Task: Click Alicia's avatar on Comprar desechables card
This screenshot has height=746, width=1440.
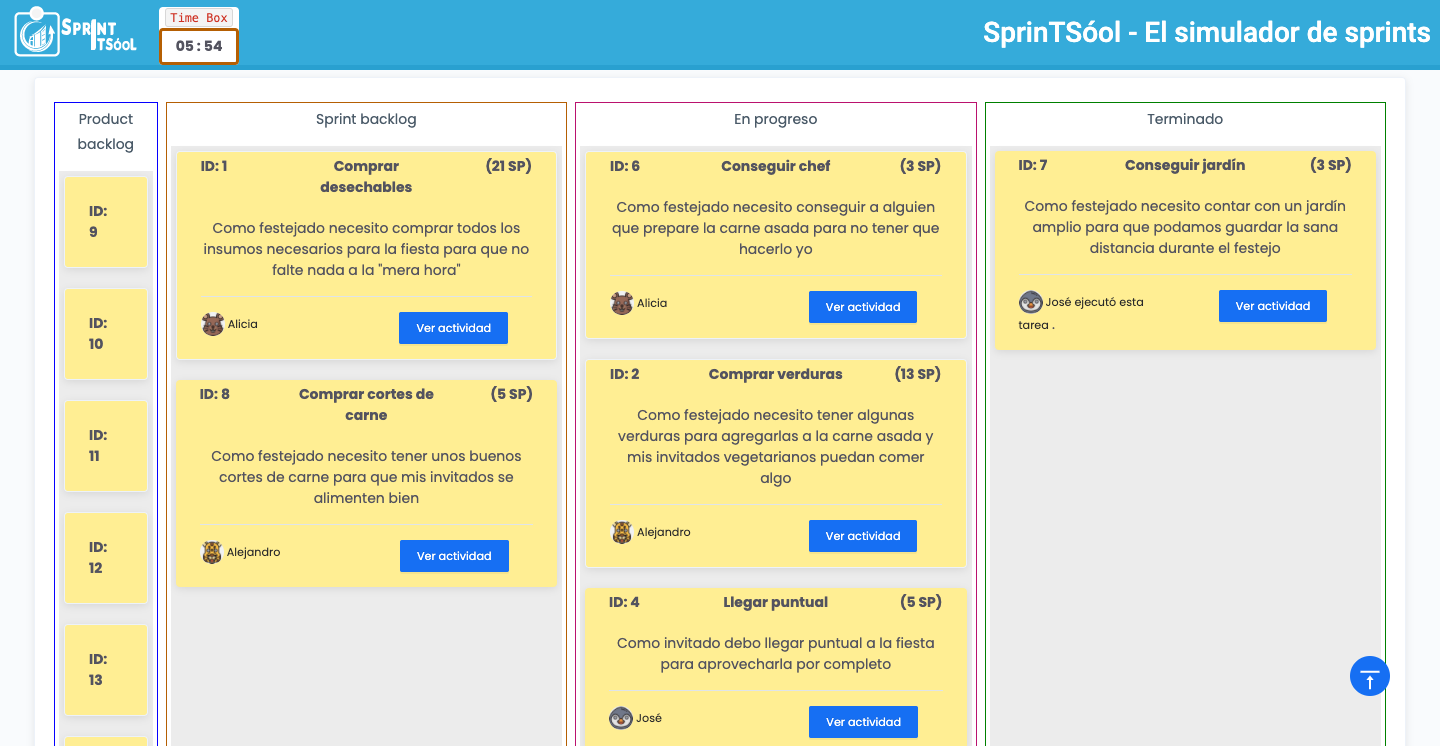Action: click(x=213, y=324)
